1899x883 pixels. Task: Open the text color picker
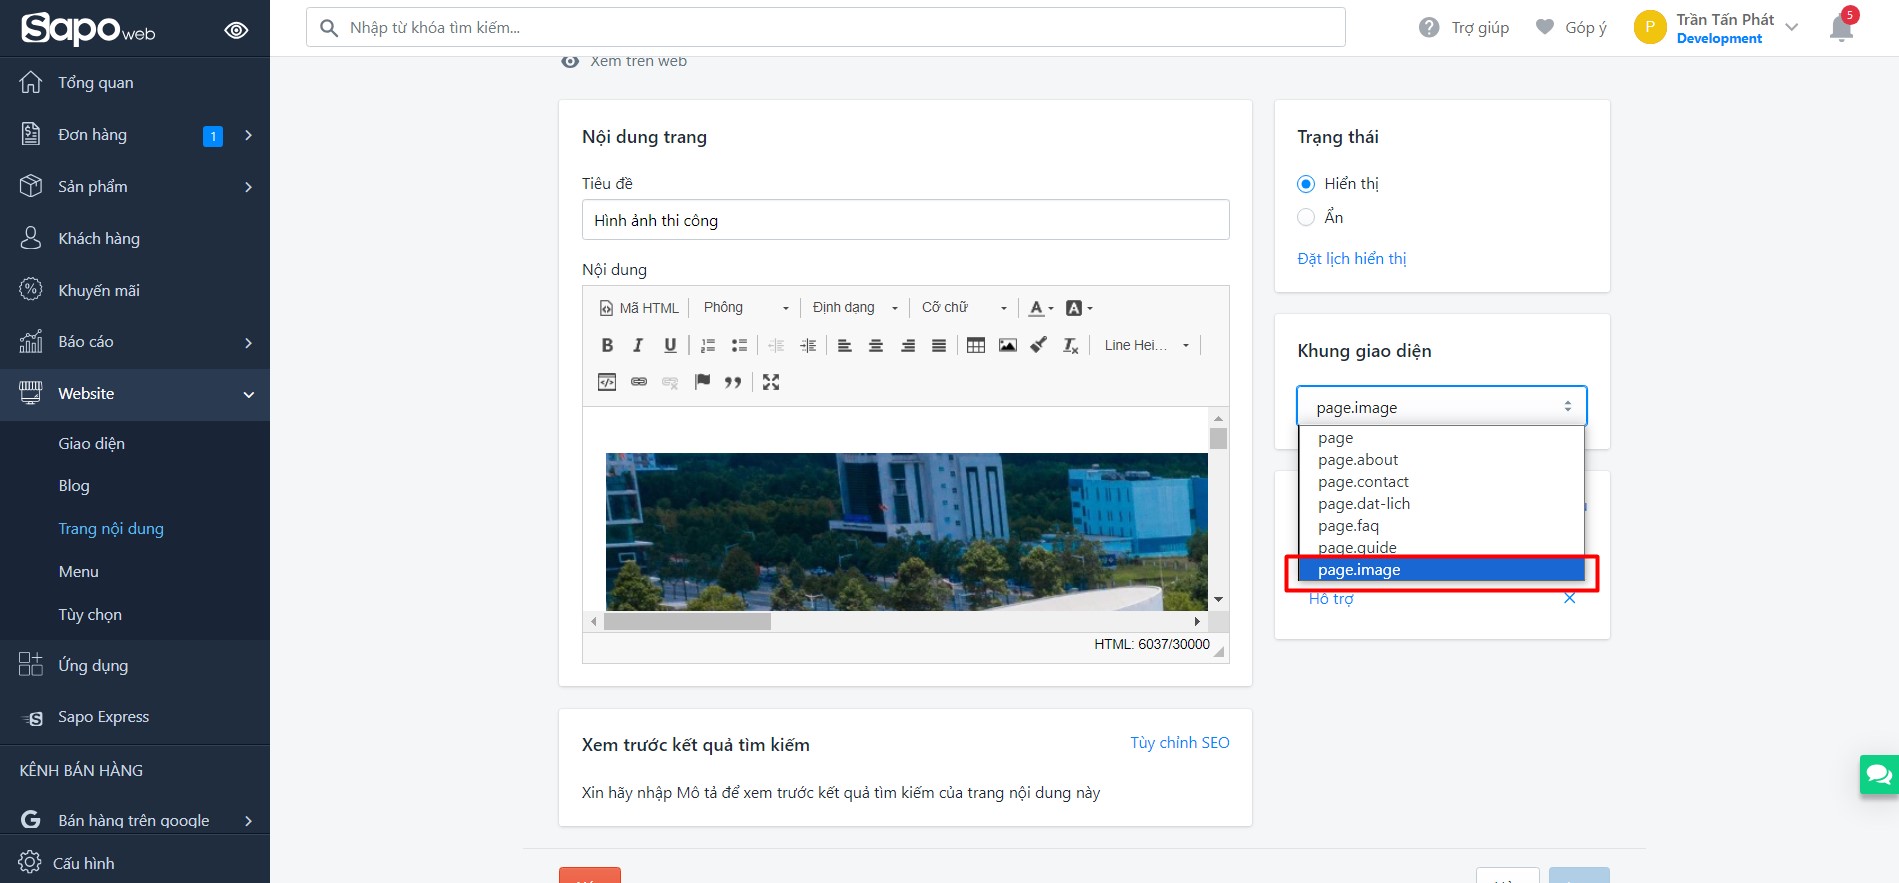coord(1041,308)
